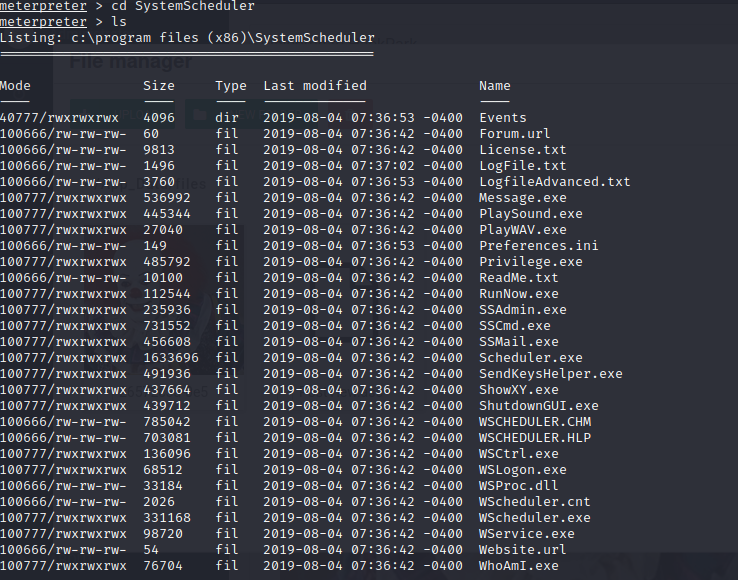This screenshot has width=738, height=580.
Task: Select the SSCmd.exe entry
Action: pos(514,326)
